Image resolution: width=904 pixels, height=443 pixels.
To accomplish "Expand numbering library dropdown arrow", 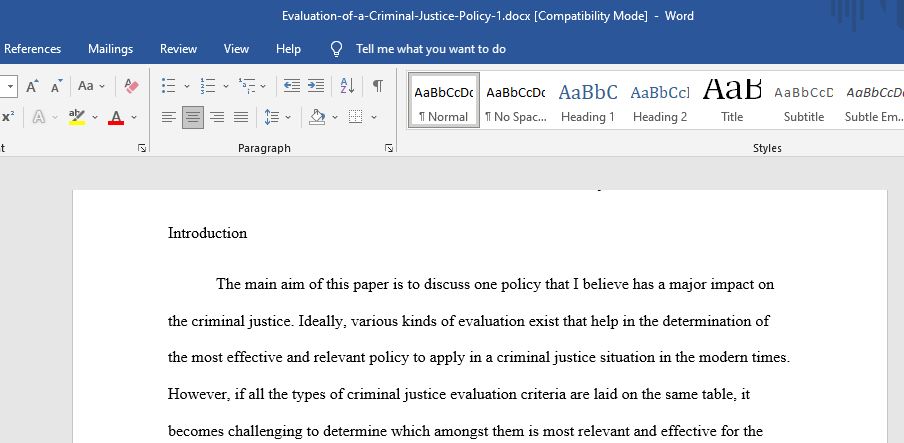I will point(226,87).
